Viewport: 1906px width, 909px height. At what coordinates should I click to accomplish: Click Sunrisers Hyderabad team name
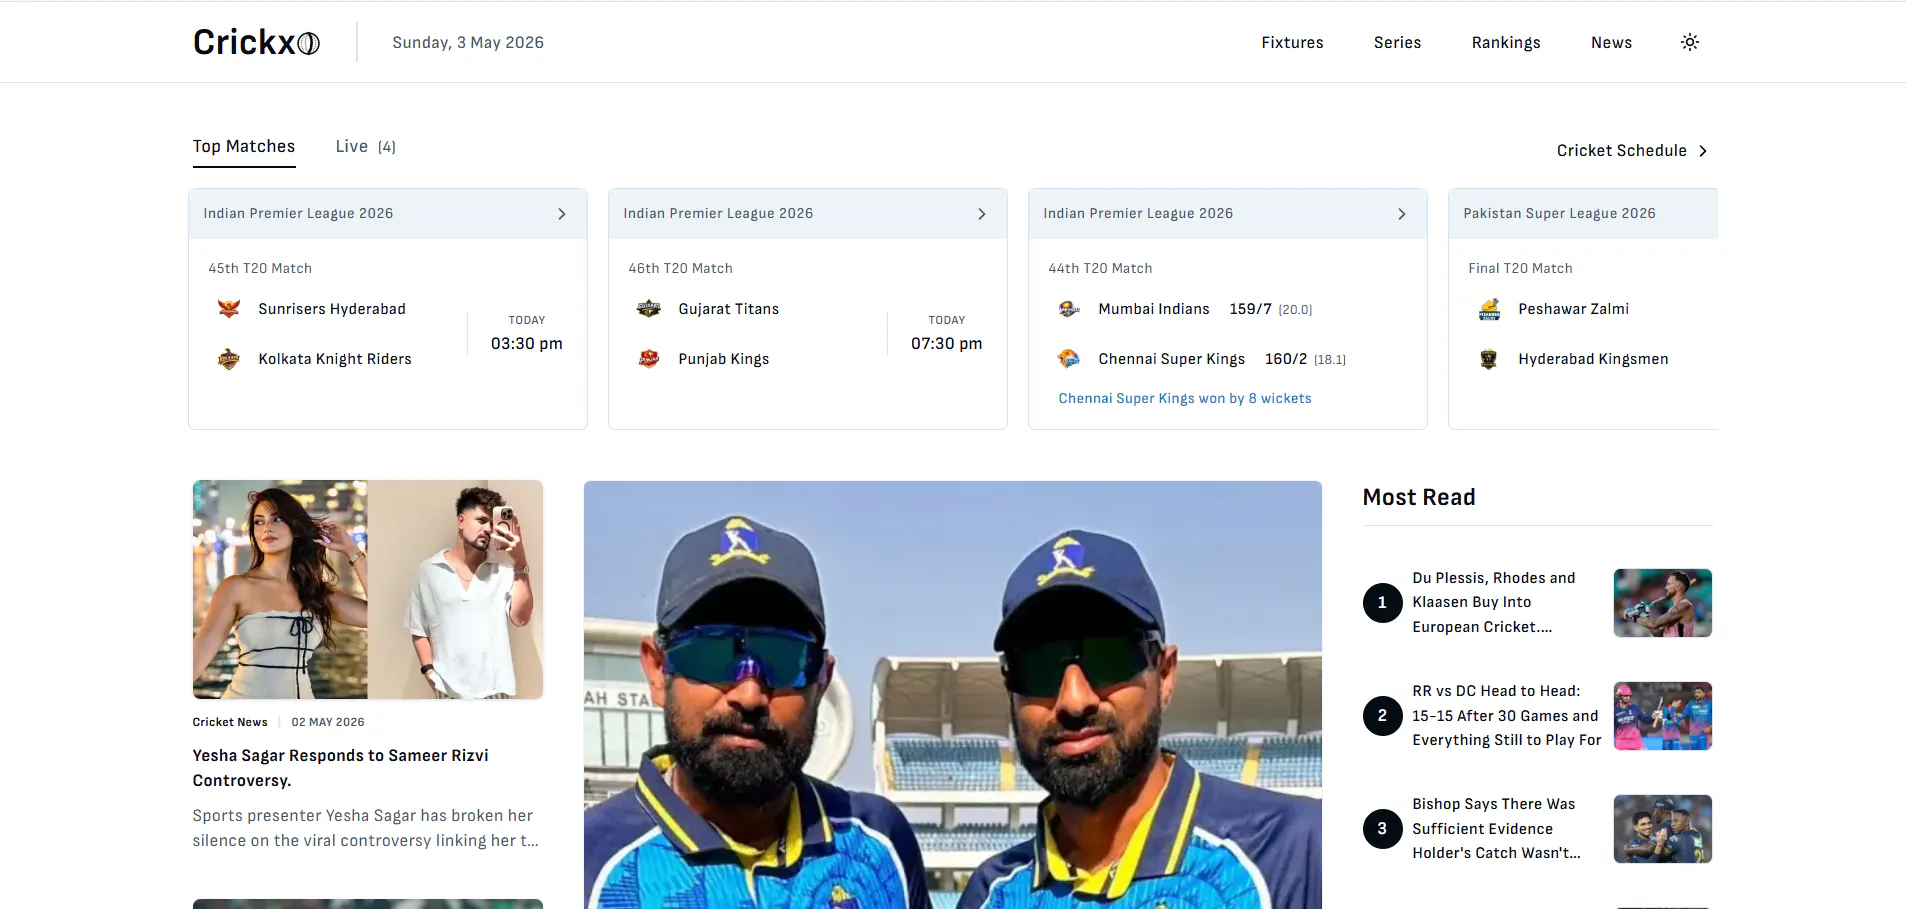click(x=332, y=309)
